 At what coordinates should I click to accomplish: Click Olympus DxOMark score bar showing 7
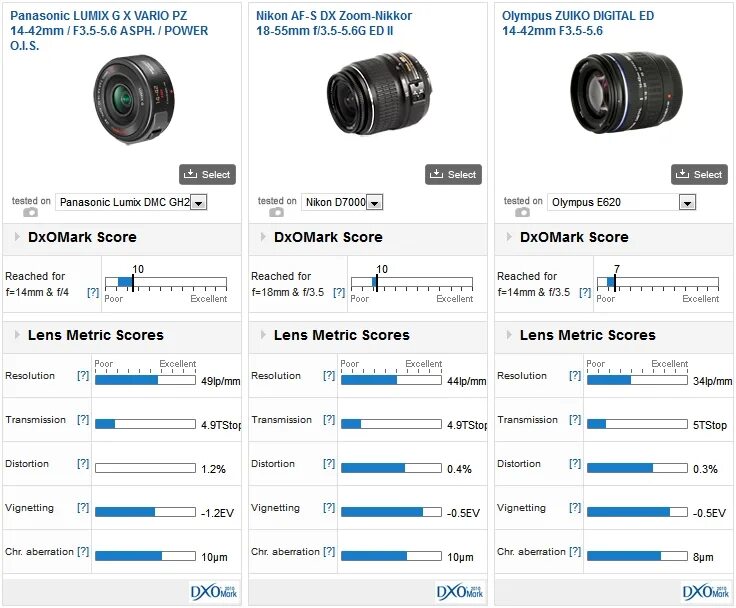click(x=658, y=282)
